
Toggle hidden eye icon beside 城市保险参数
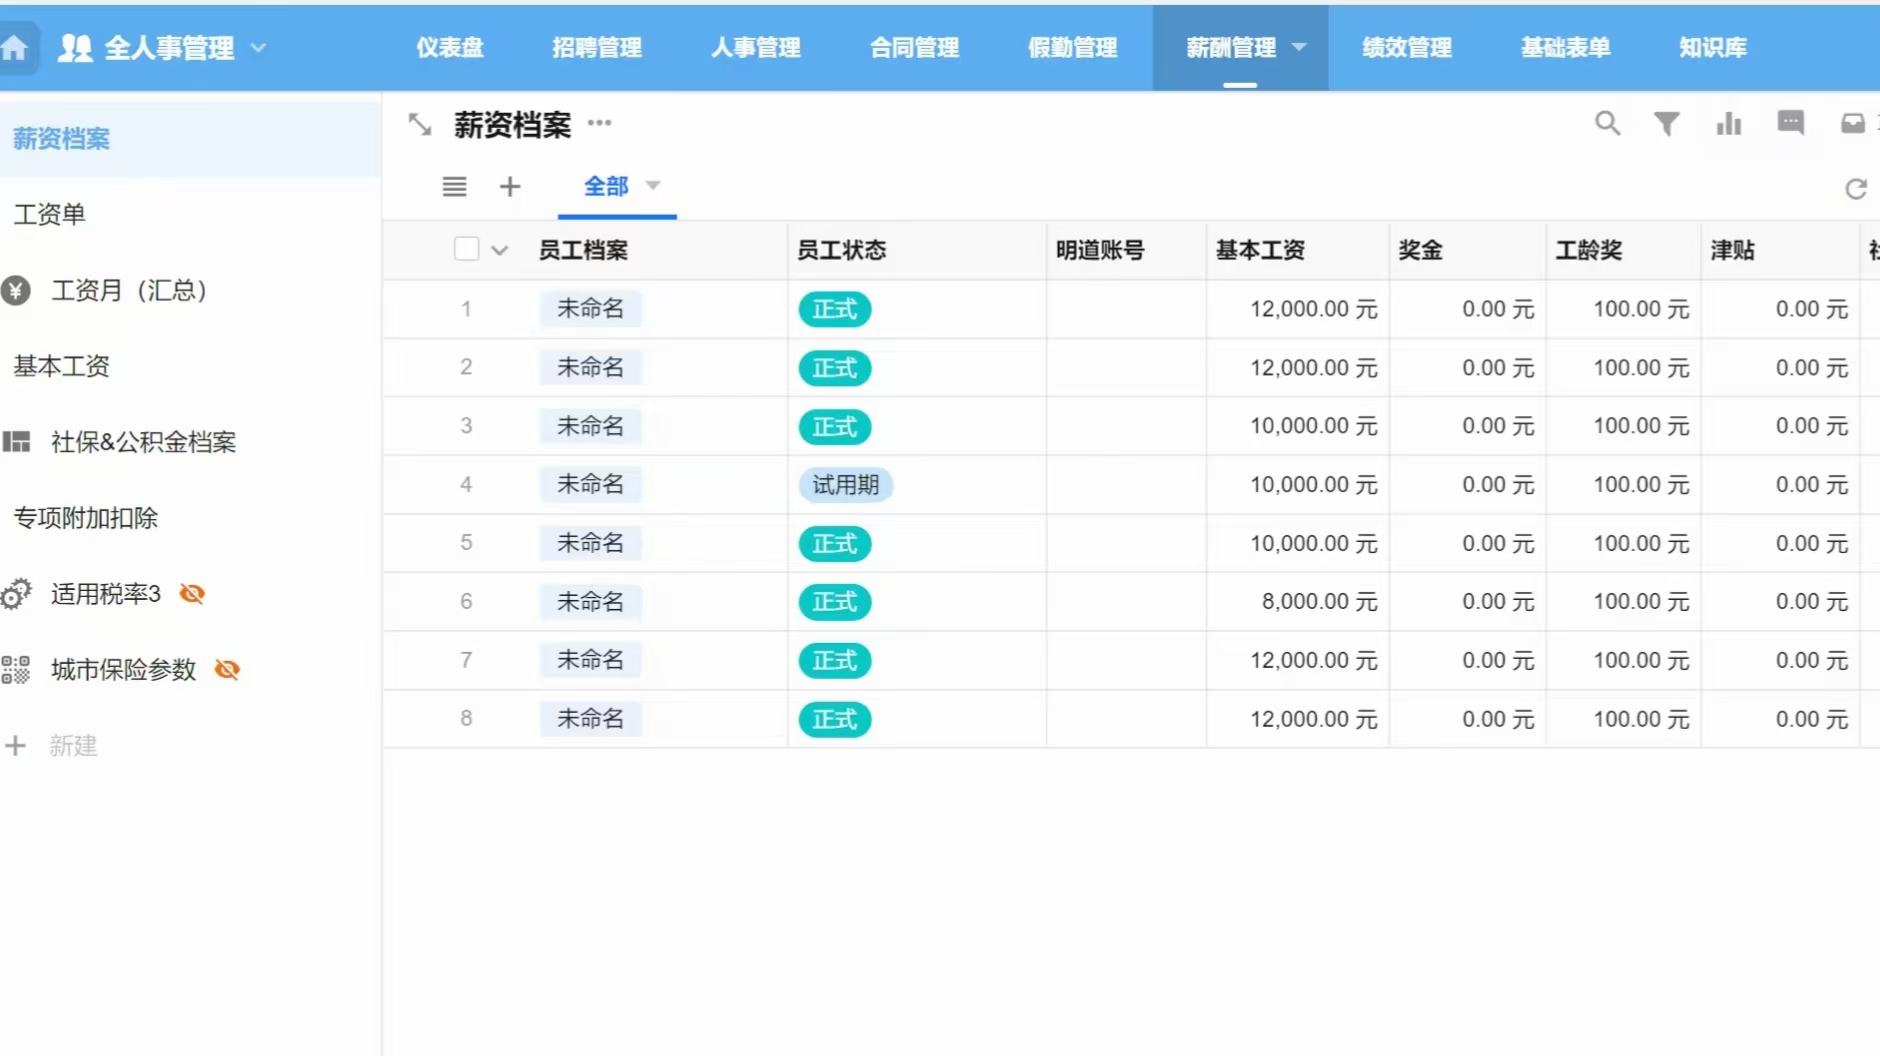[228, 670]
